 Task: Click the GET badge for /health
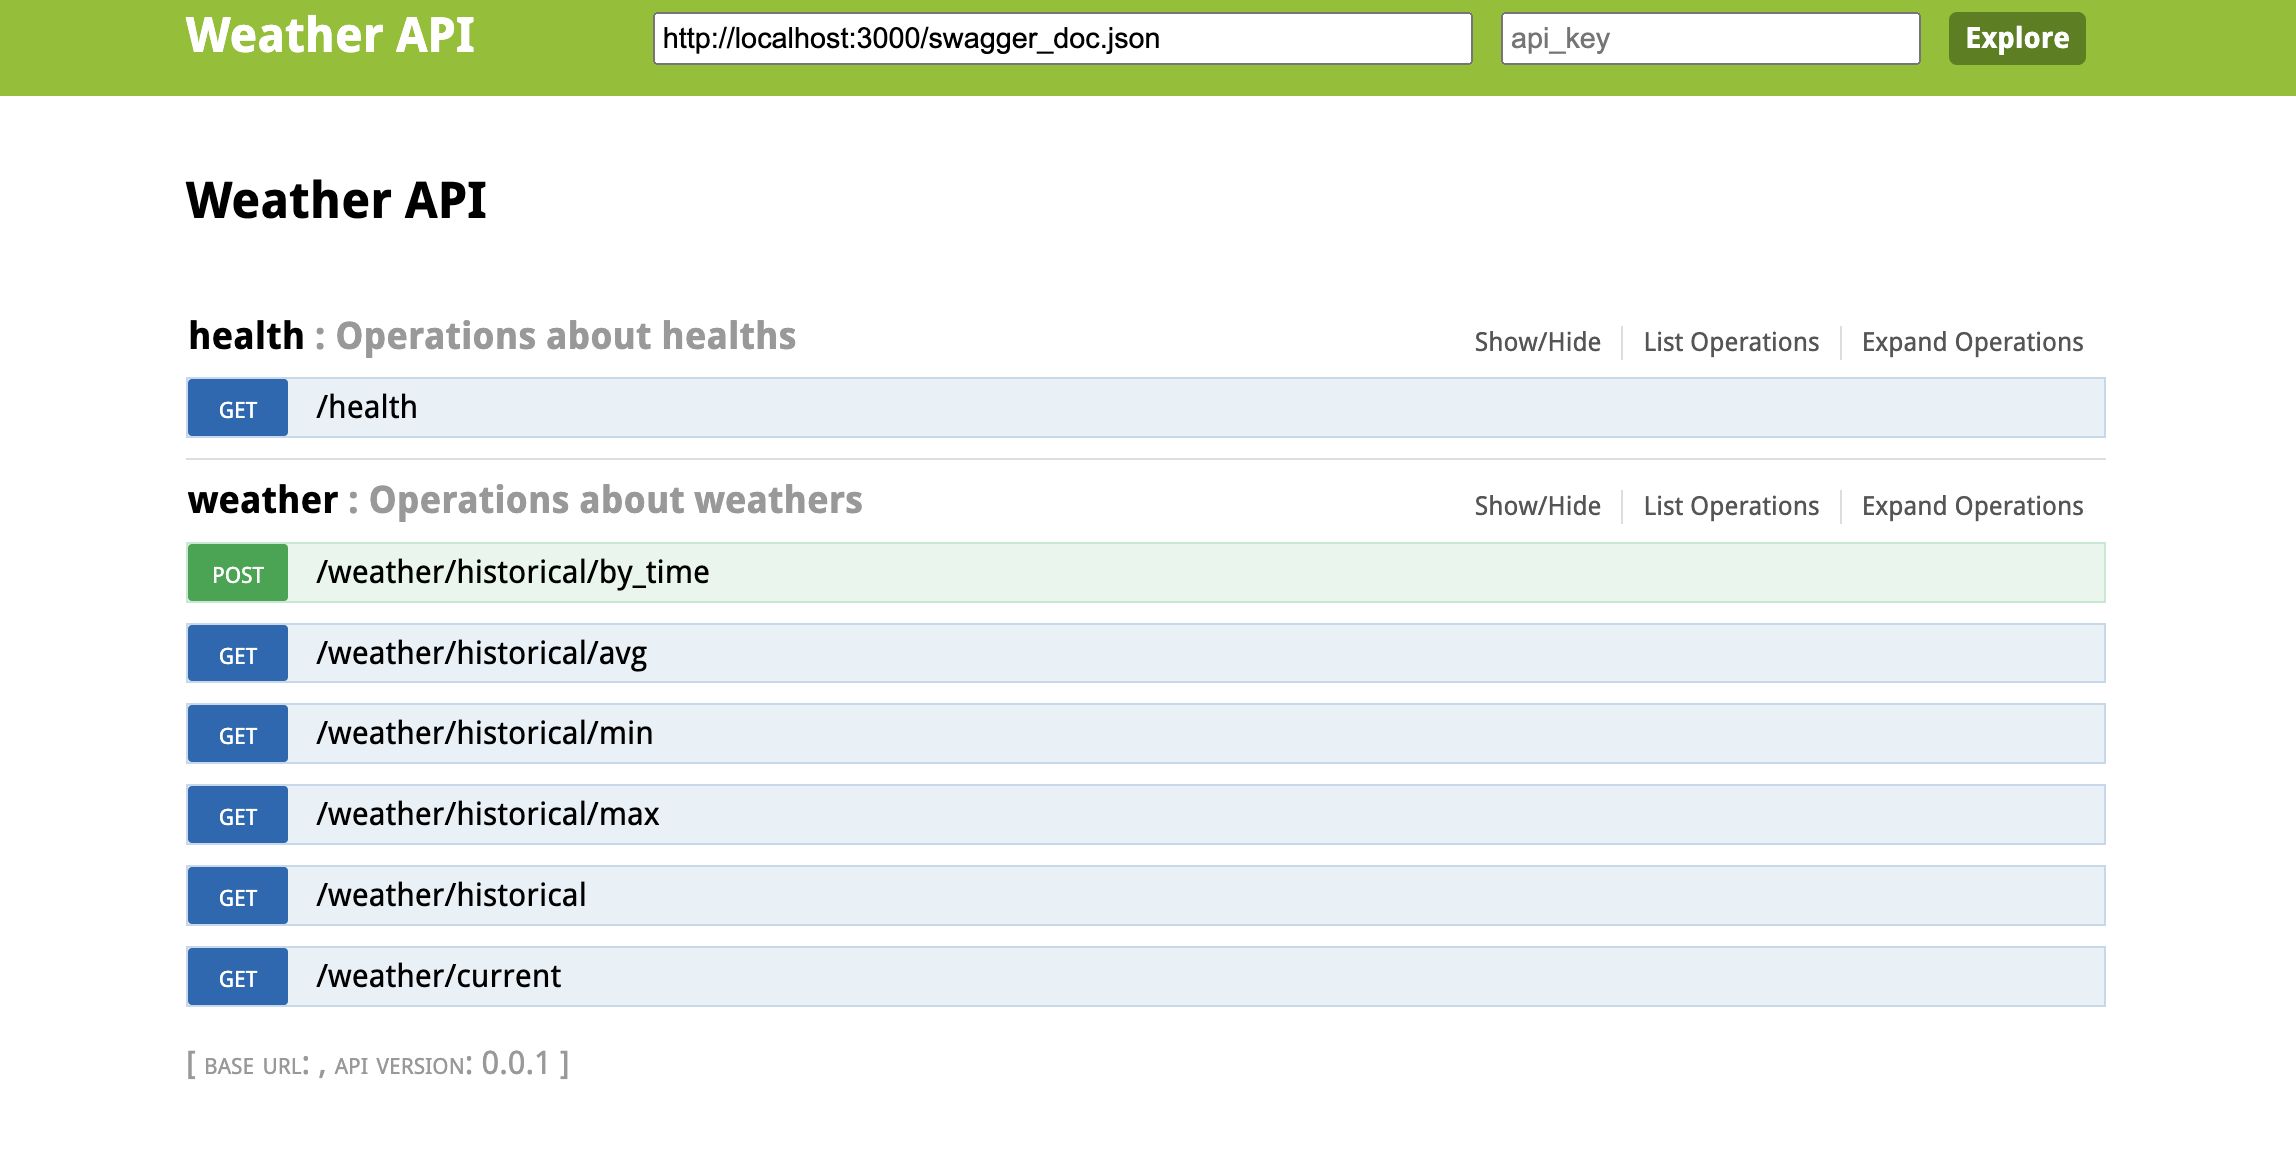(x=238, y=409)
